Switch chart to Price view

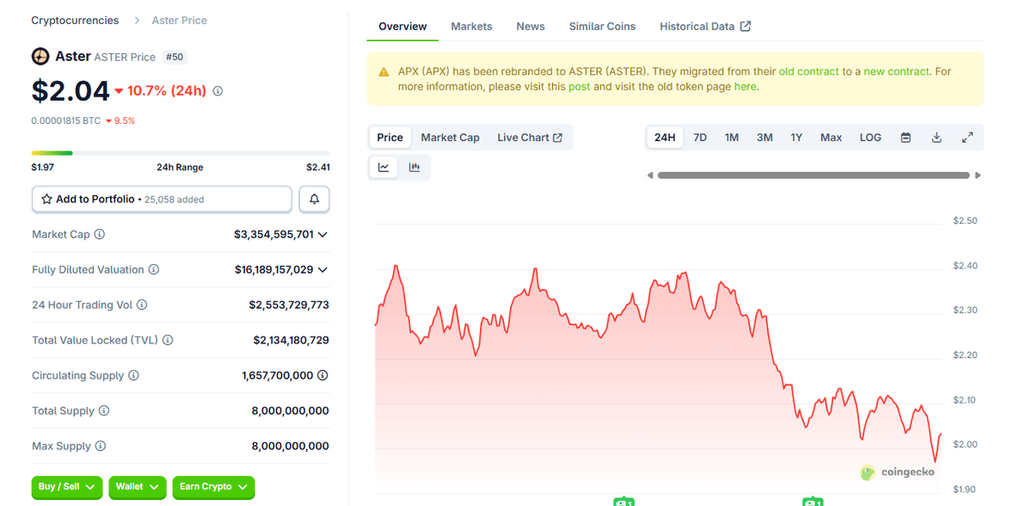click(390, 138)
